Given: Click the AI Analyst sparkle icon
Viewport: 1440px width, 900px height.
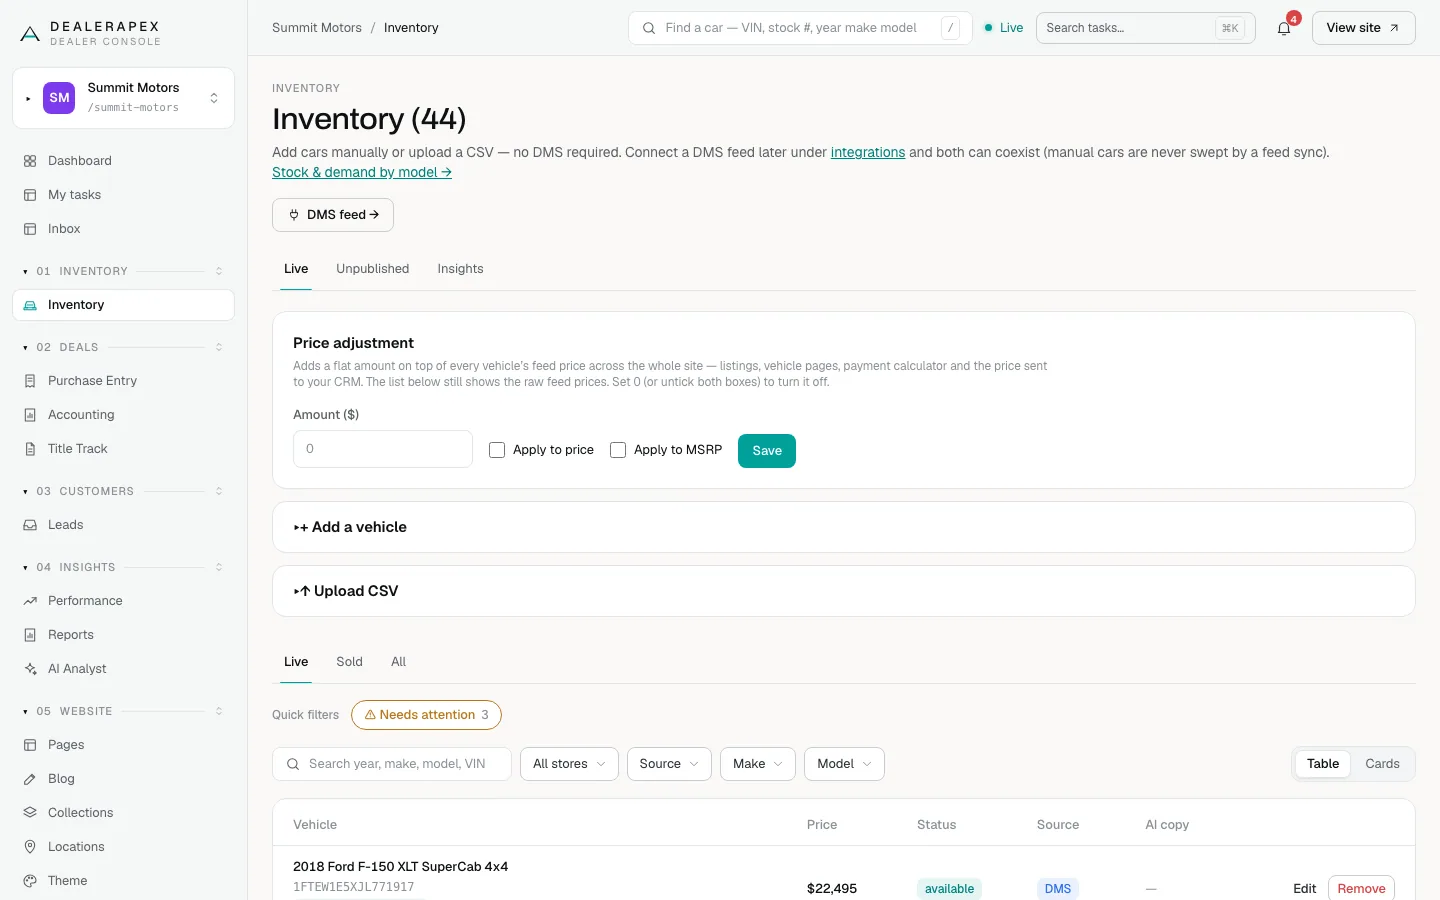Looking at the screenshot, I should tap(30, 669).
